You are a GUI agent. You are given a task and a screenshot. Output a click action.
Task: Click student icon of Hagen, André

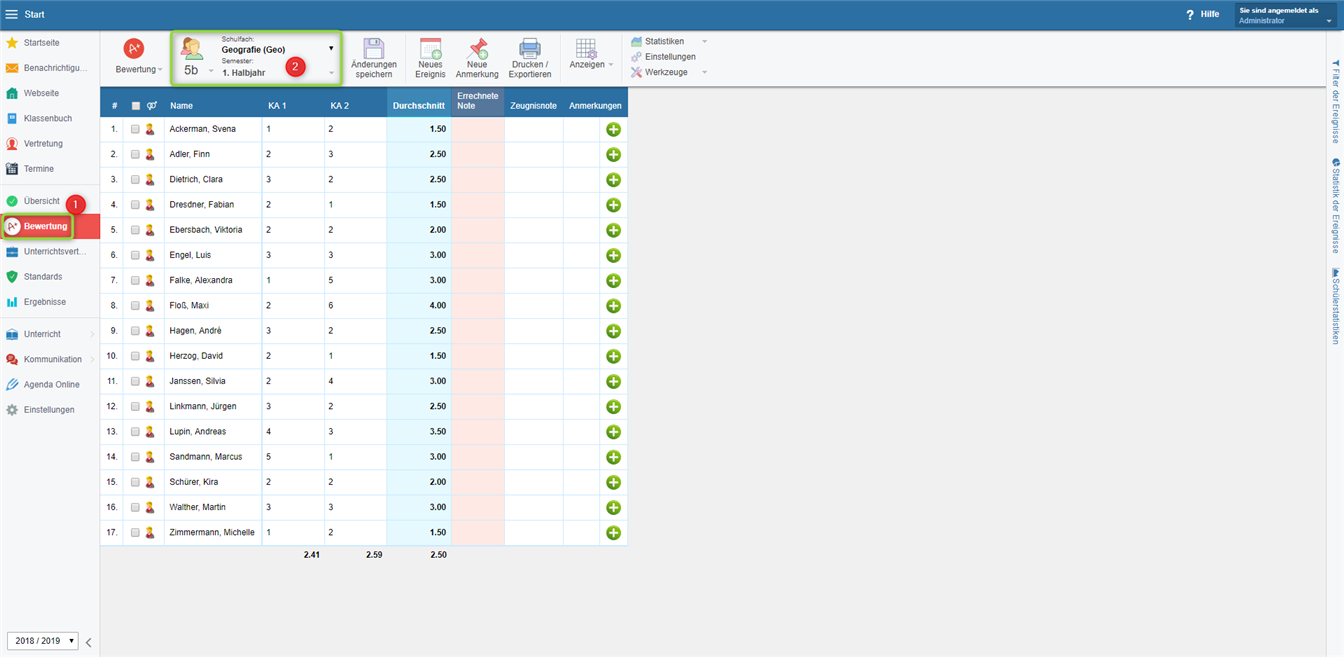click(150, 331)
